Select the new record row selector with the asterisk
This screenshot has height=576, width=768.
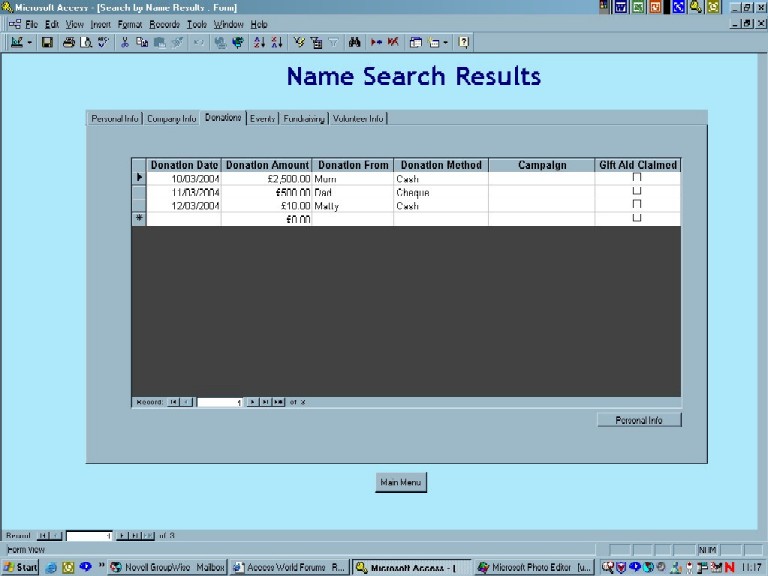click(139, 218)
